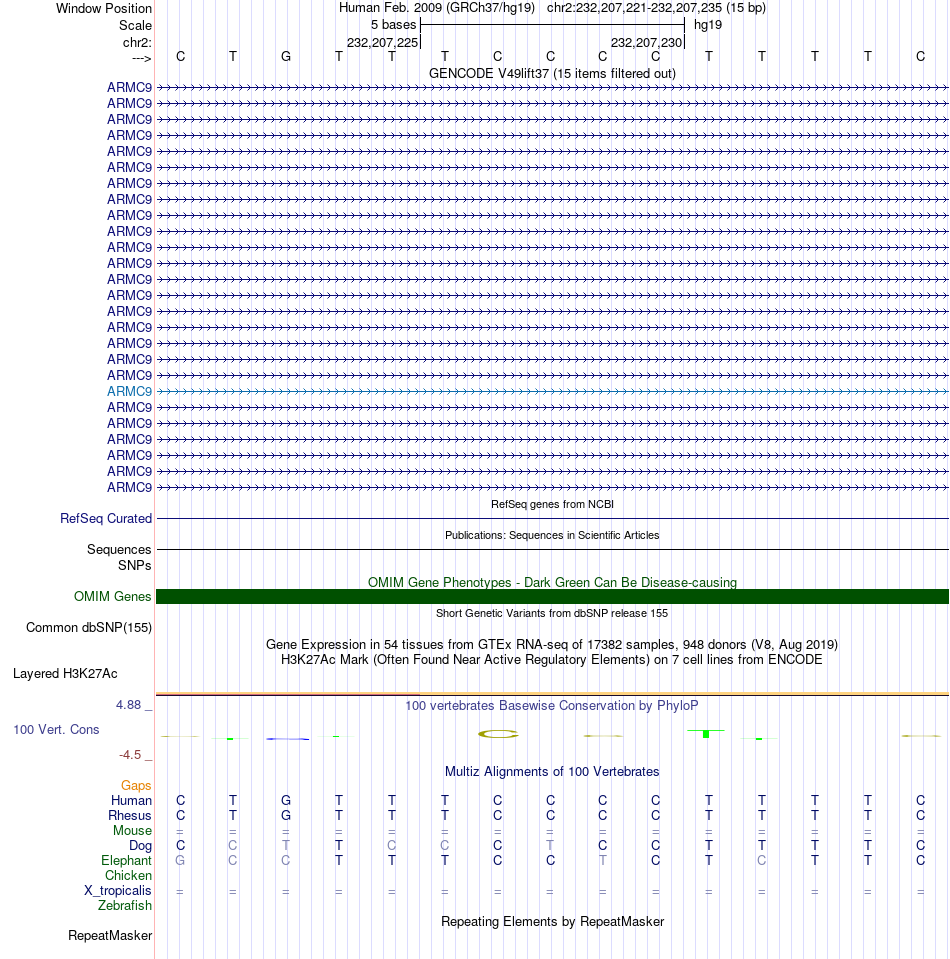Click the Layered H3K27Ac track label
This screenshot has height=959, width=950.
point(65,674)
